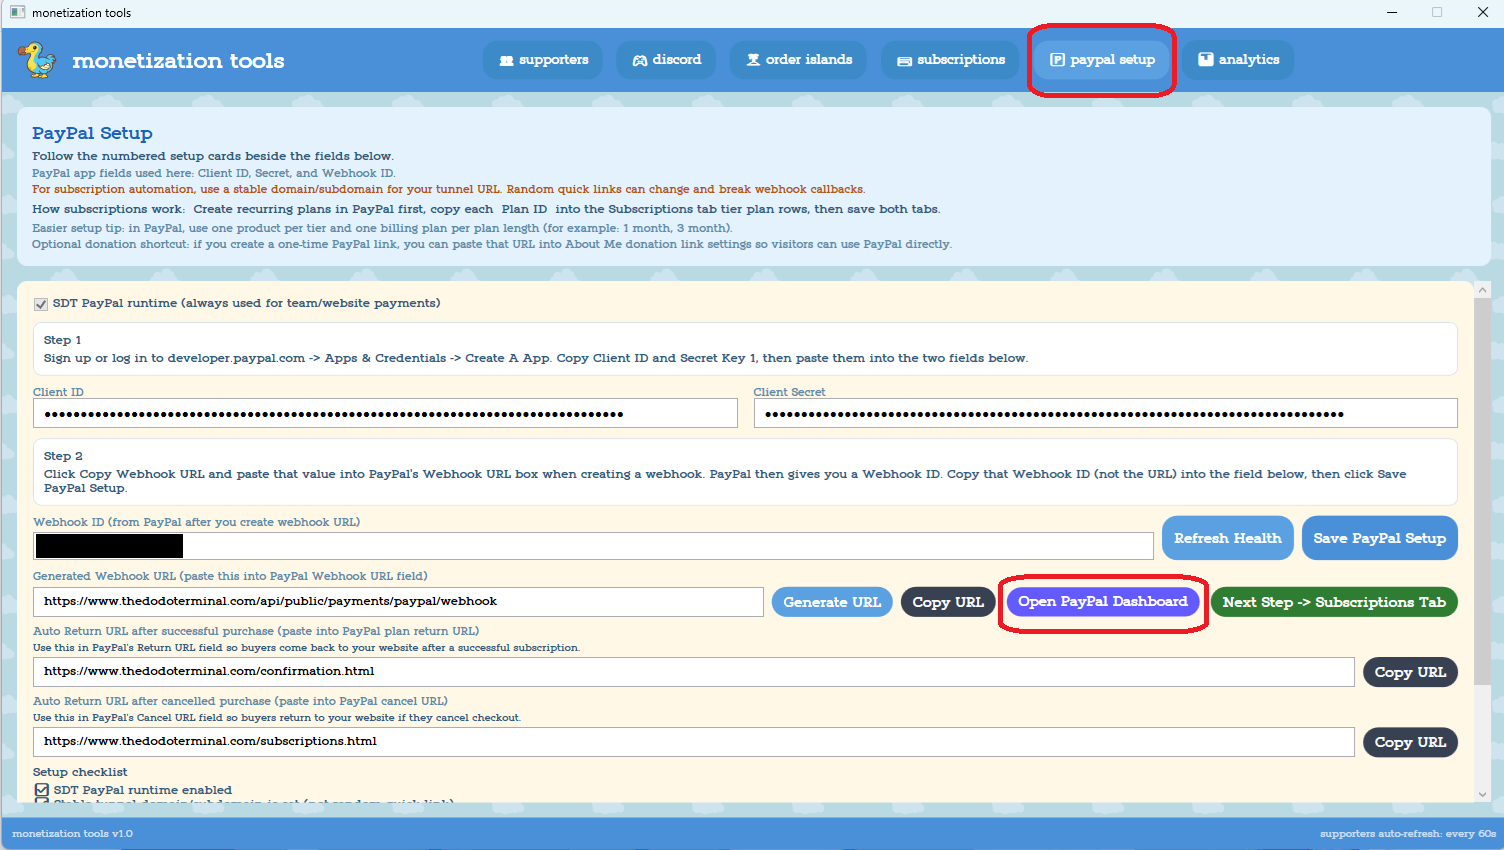The width and height of the screenshot is (1504, 850).
Task: Click the 'PayPal Setup' heading
Action: pyautogui.click(x=92, y=133)
